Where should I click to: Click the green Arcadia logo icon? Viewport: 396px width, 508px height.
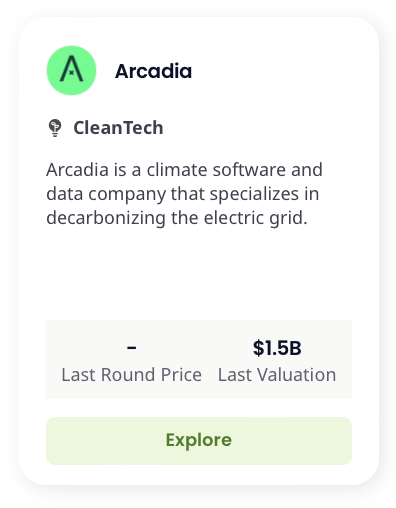click(x=71, y=70)
